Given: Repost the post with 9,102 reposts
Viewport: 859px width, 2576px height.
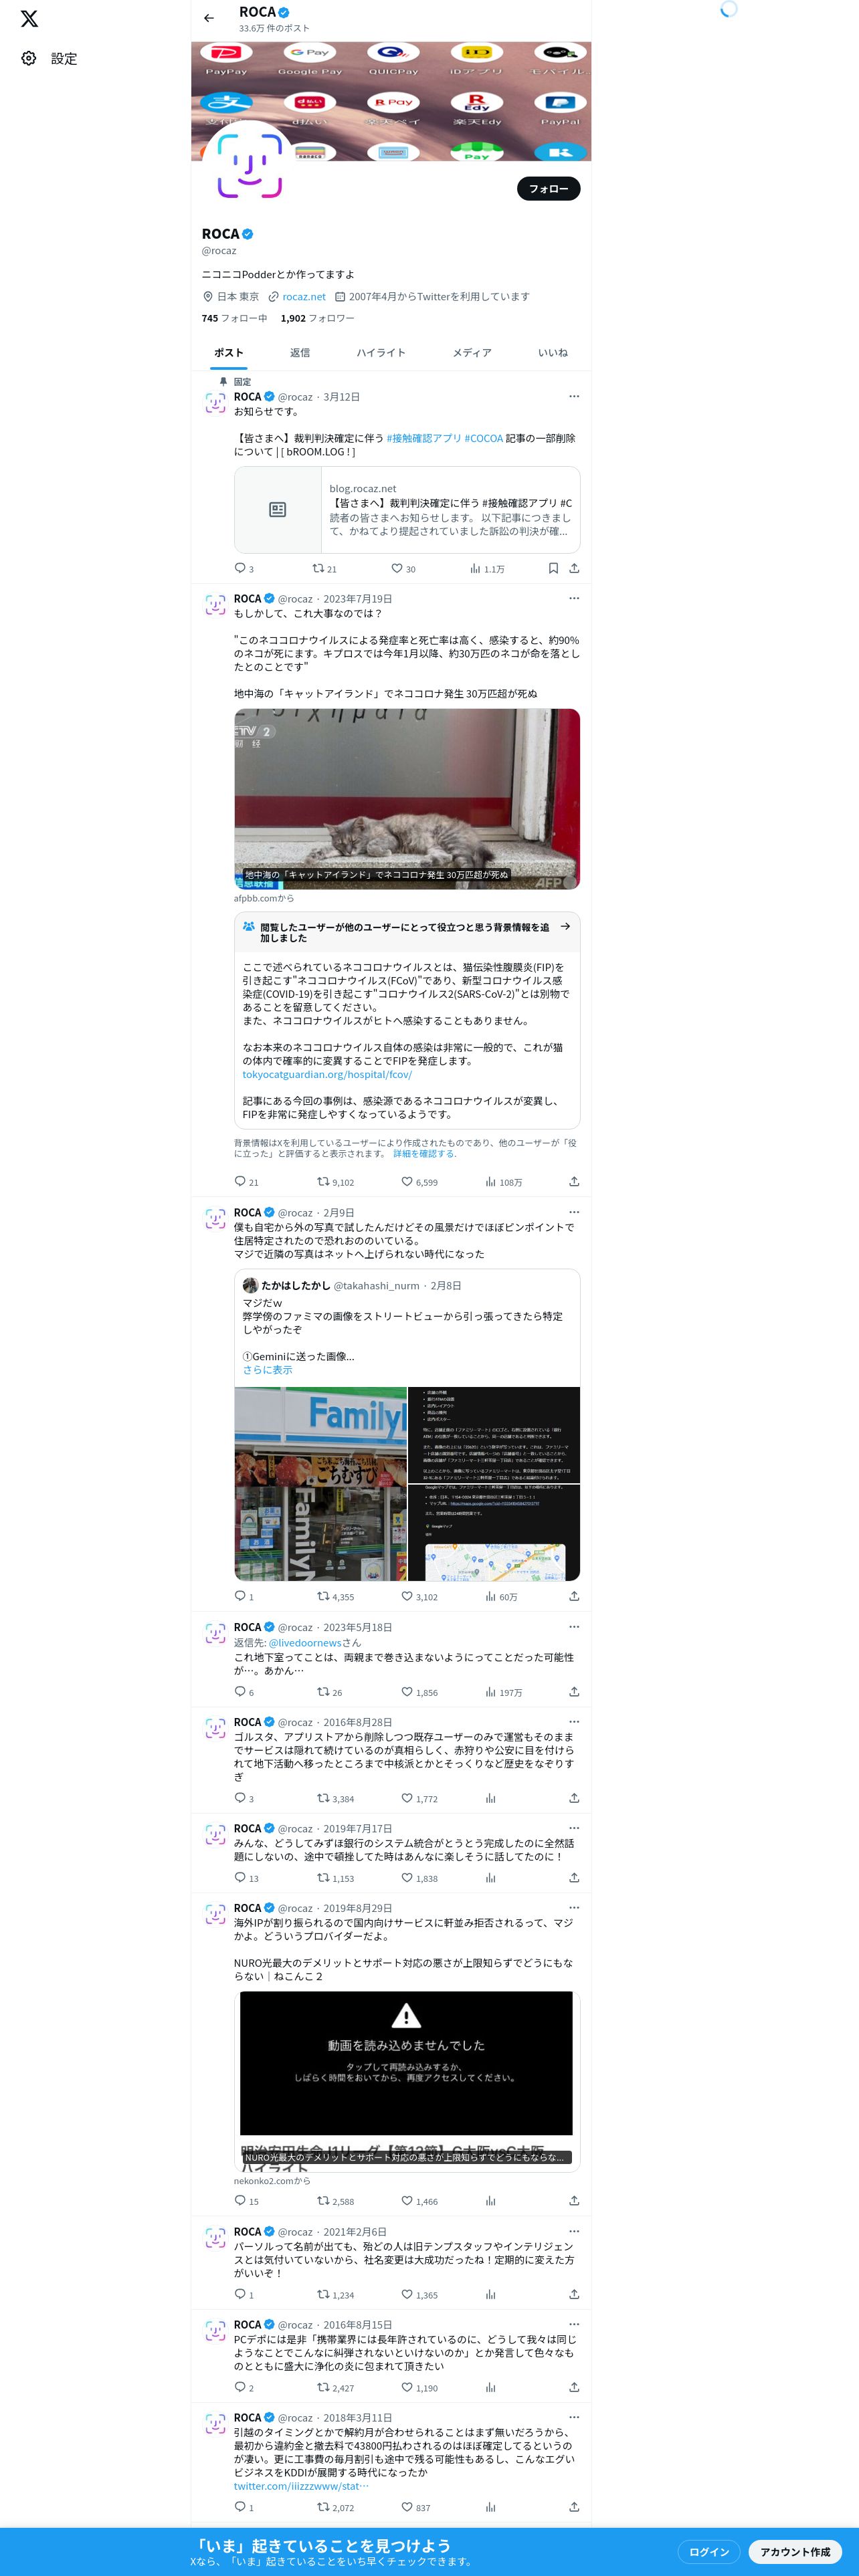Looking at the screenshot, I should tap(335, 1181).
